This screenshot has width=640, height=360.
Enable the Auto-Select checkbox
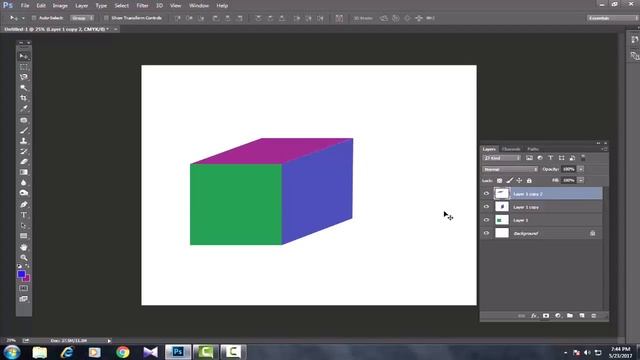(x=34, y=18)
